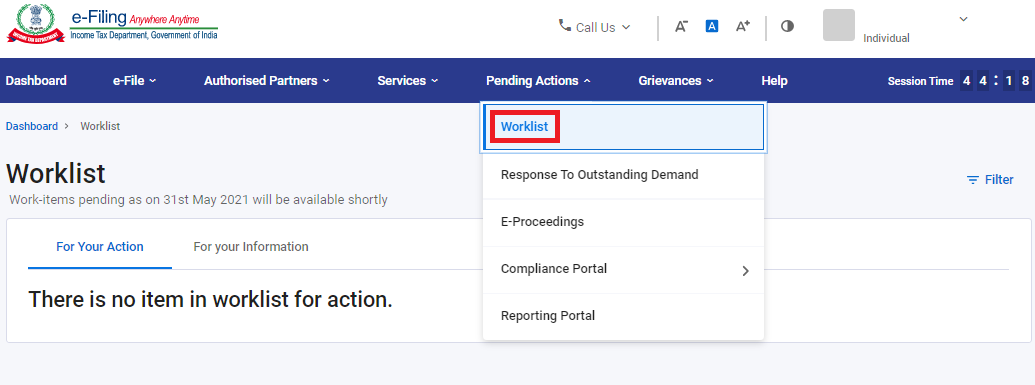The width and height of the screenshot is (1035, 385).
Task: Click the e-Filing Income Tax Department logo
Action: pyautogui.click(x=112, y=23)
